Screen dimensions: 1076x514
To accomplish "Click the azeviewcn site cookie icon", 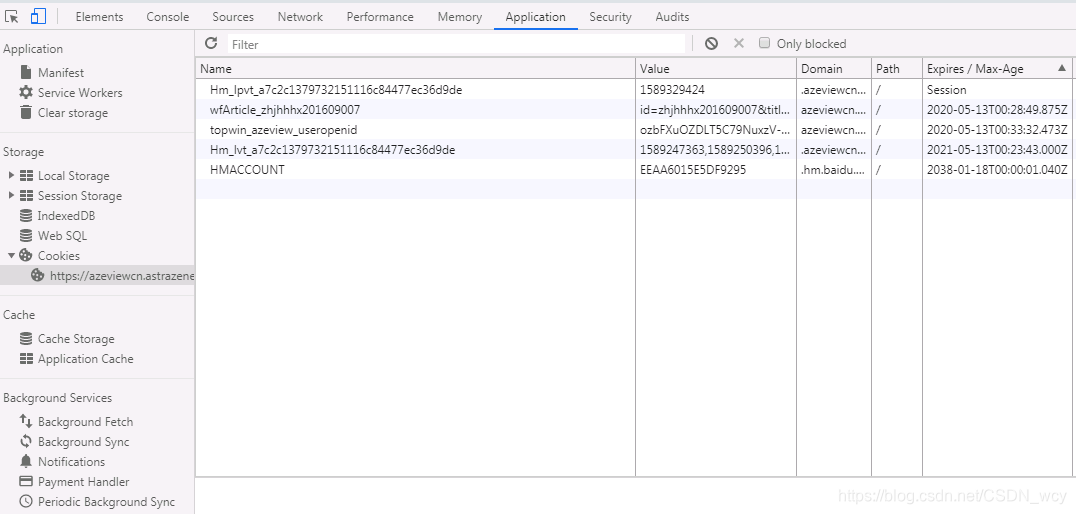I will pyautogui.click(x=38, y=275).
